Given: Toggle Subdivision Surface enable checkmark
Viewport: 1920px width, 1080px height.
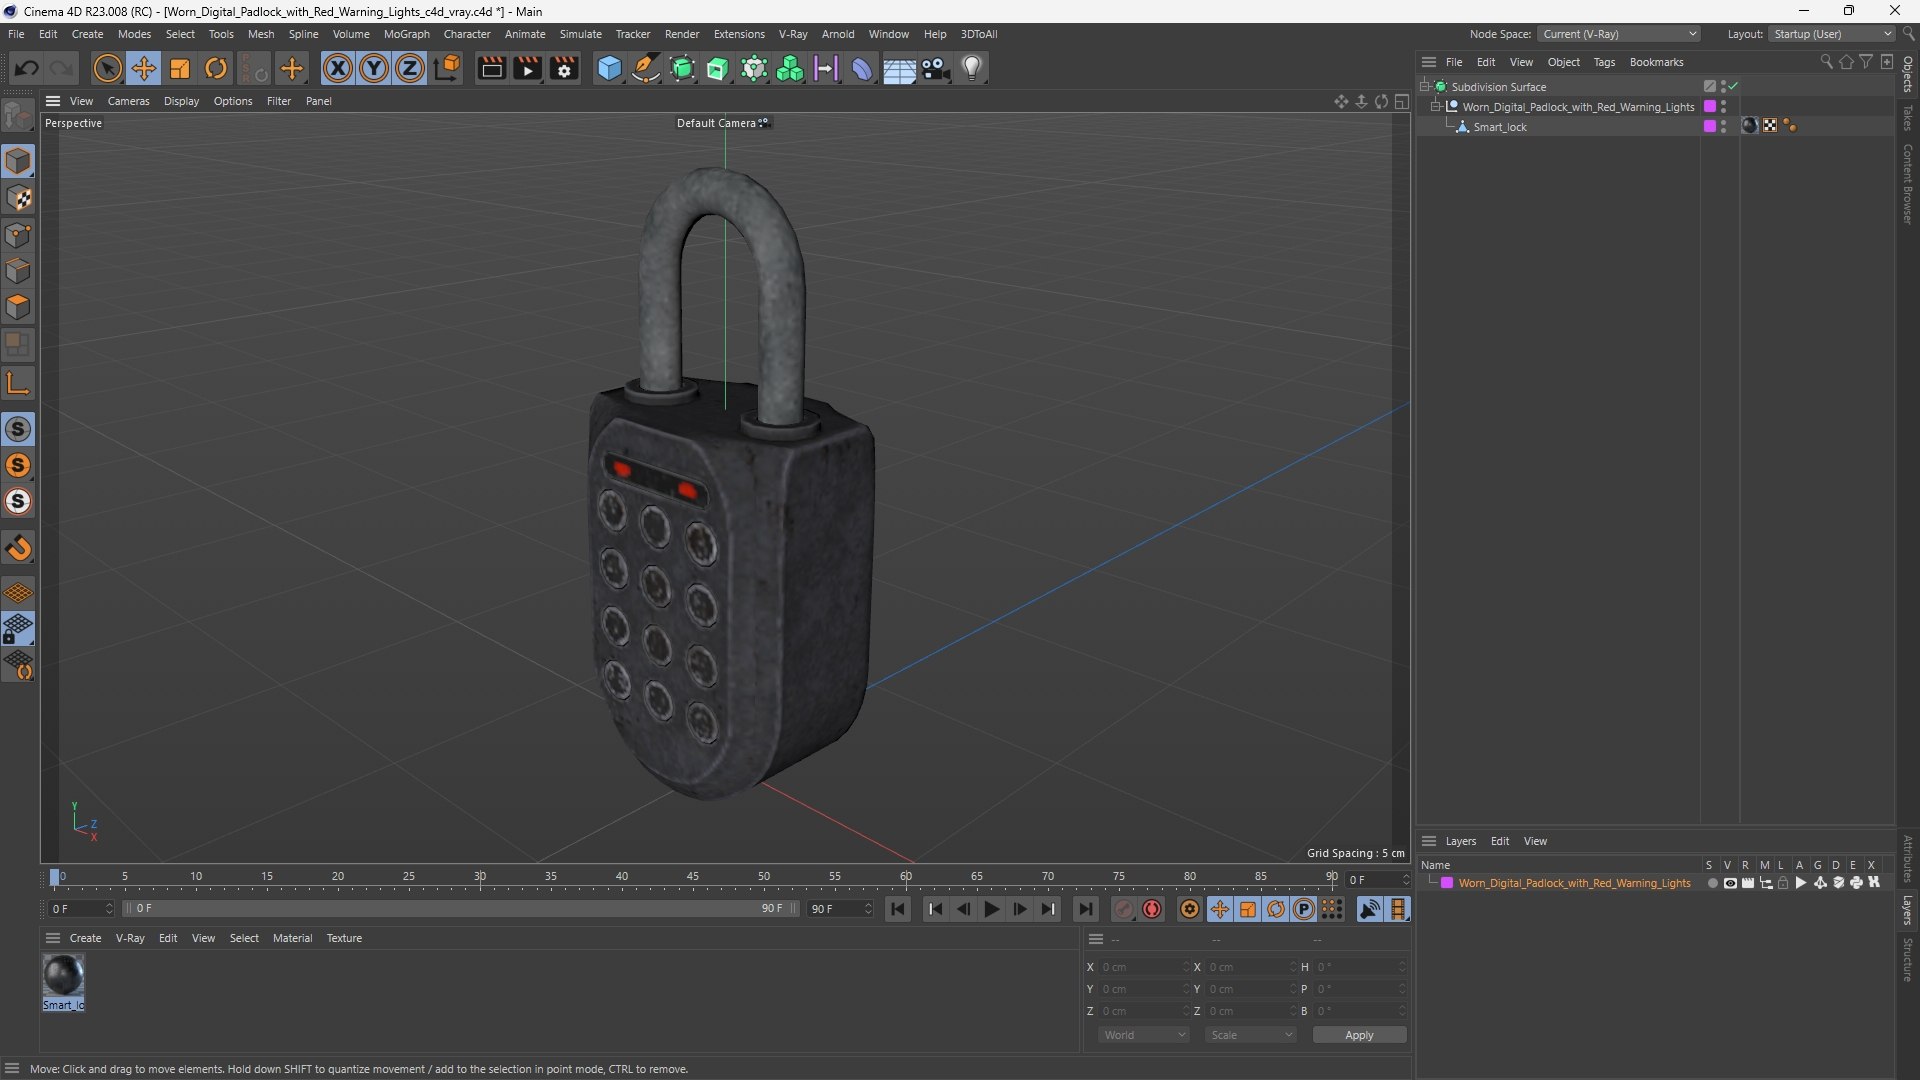Looking at the screenshot, I should click(1733, 86).
